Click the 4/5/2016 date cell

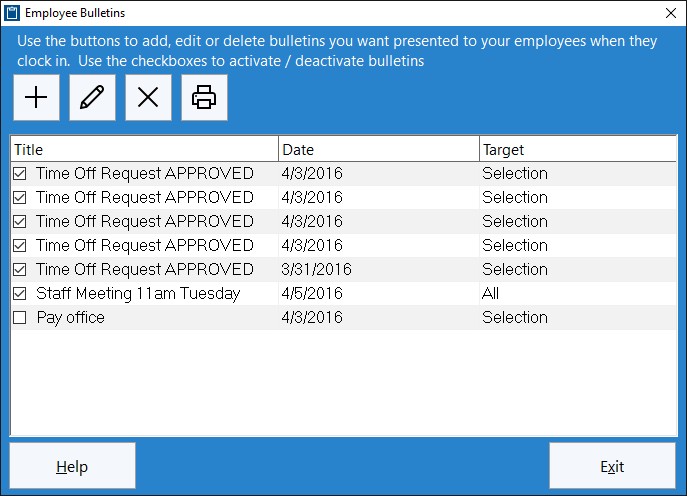(x=312, y=294)
